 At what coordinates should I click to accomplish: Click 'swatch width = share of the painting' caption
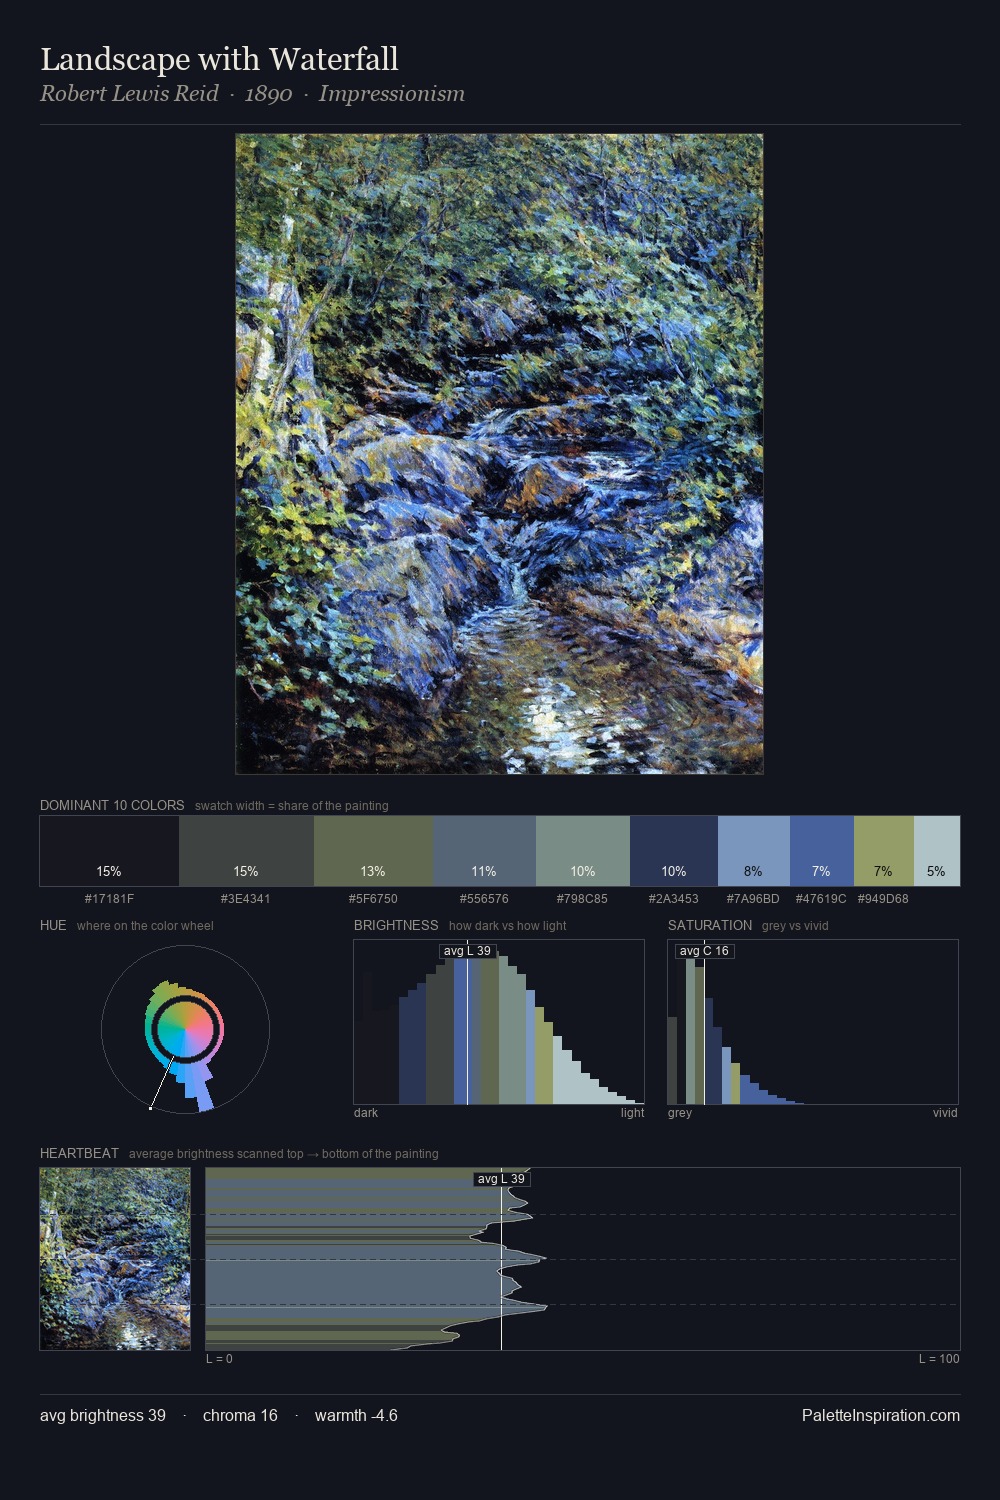tap(292, 806)
